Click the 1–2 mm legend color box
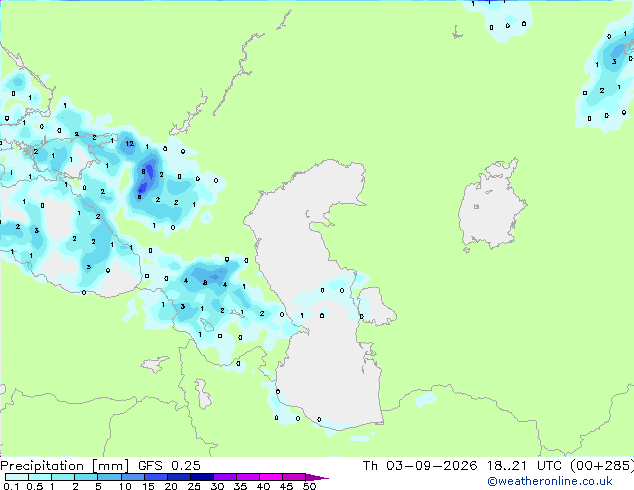The height and width of the screenshot is (490, 634). click(63, 477)
